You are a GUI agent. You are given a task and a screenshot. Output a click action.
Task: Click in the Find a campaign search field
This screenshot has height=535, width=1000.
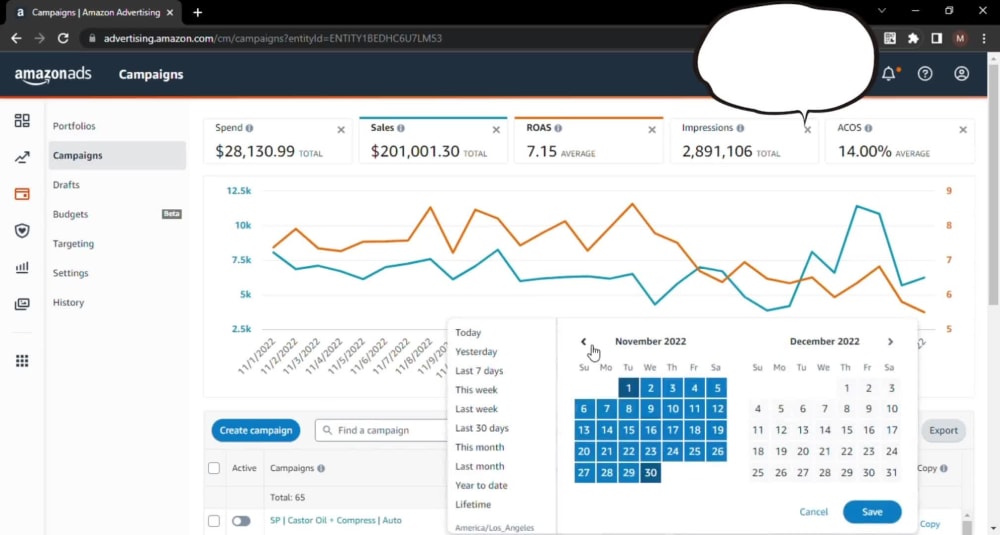tap(383, 430)
